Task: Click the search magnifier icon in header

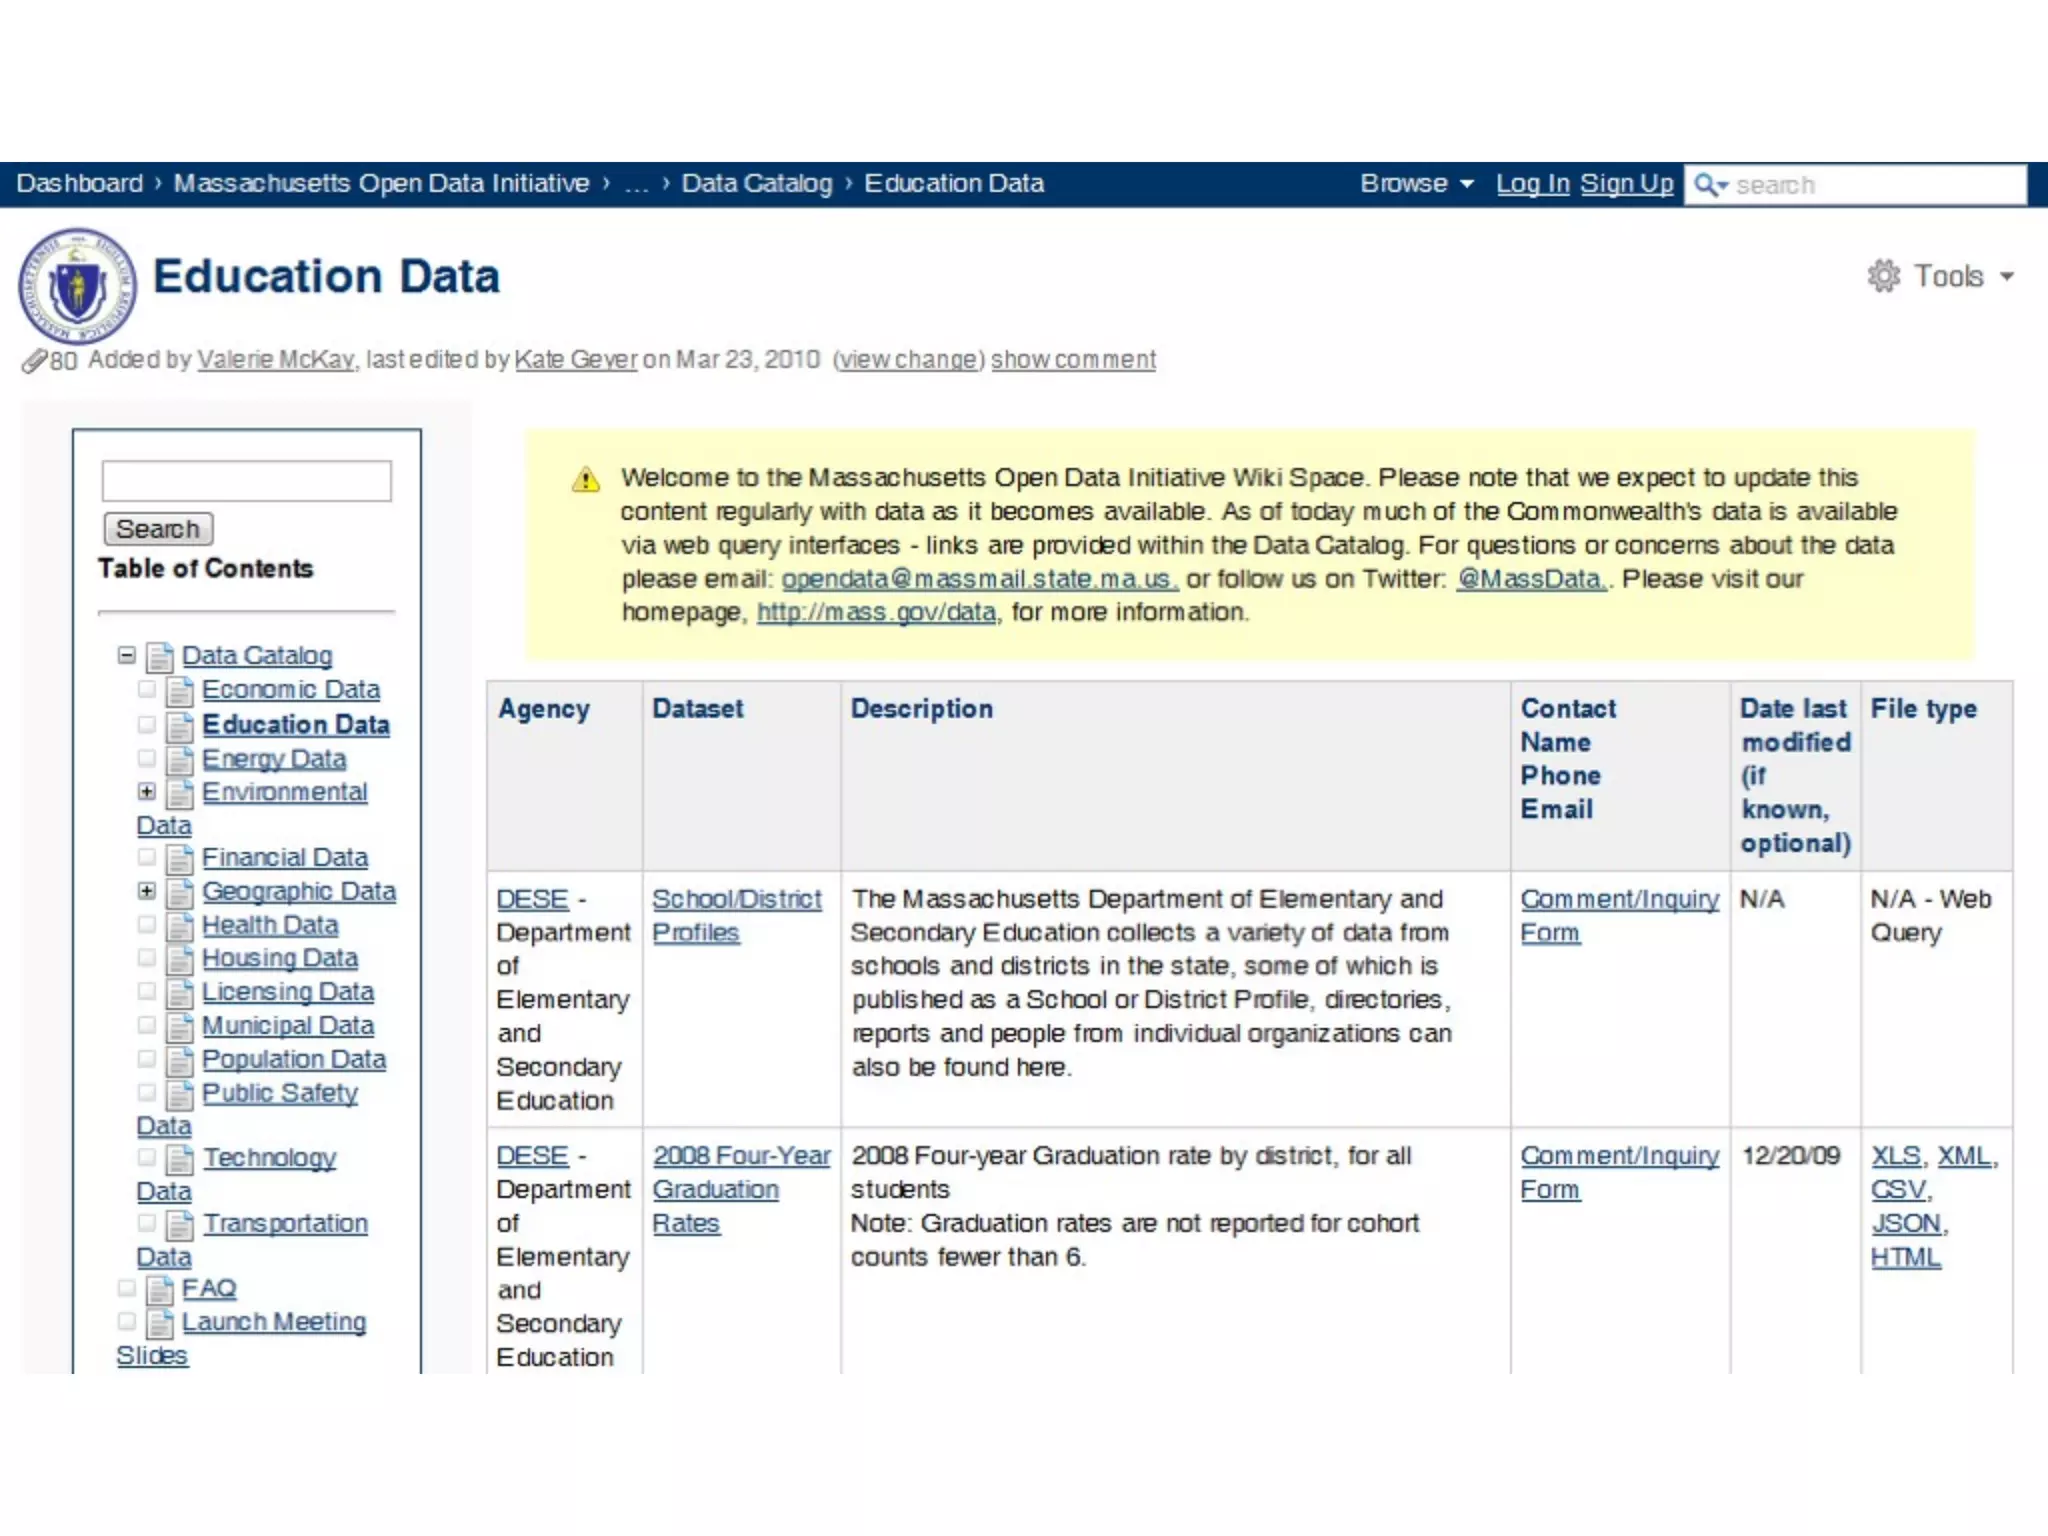Action: point(1707,185)
